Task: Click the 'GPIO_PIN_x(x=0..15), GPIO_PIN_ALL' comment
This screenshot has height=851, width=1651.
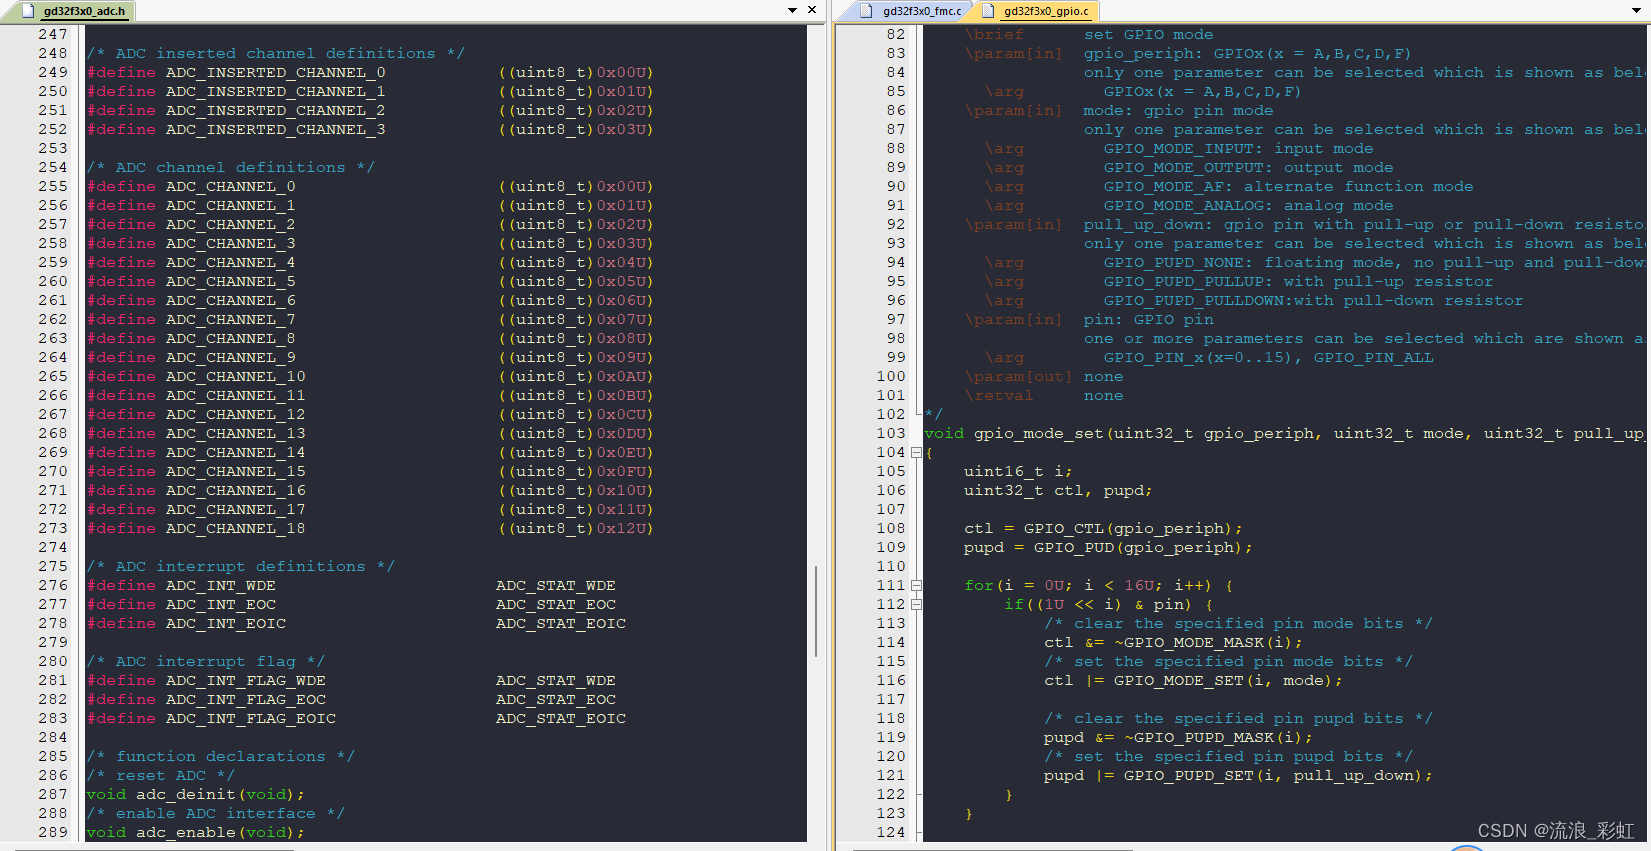Action: [x=1268, y=358]
